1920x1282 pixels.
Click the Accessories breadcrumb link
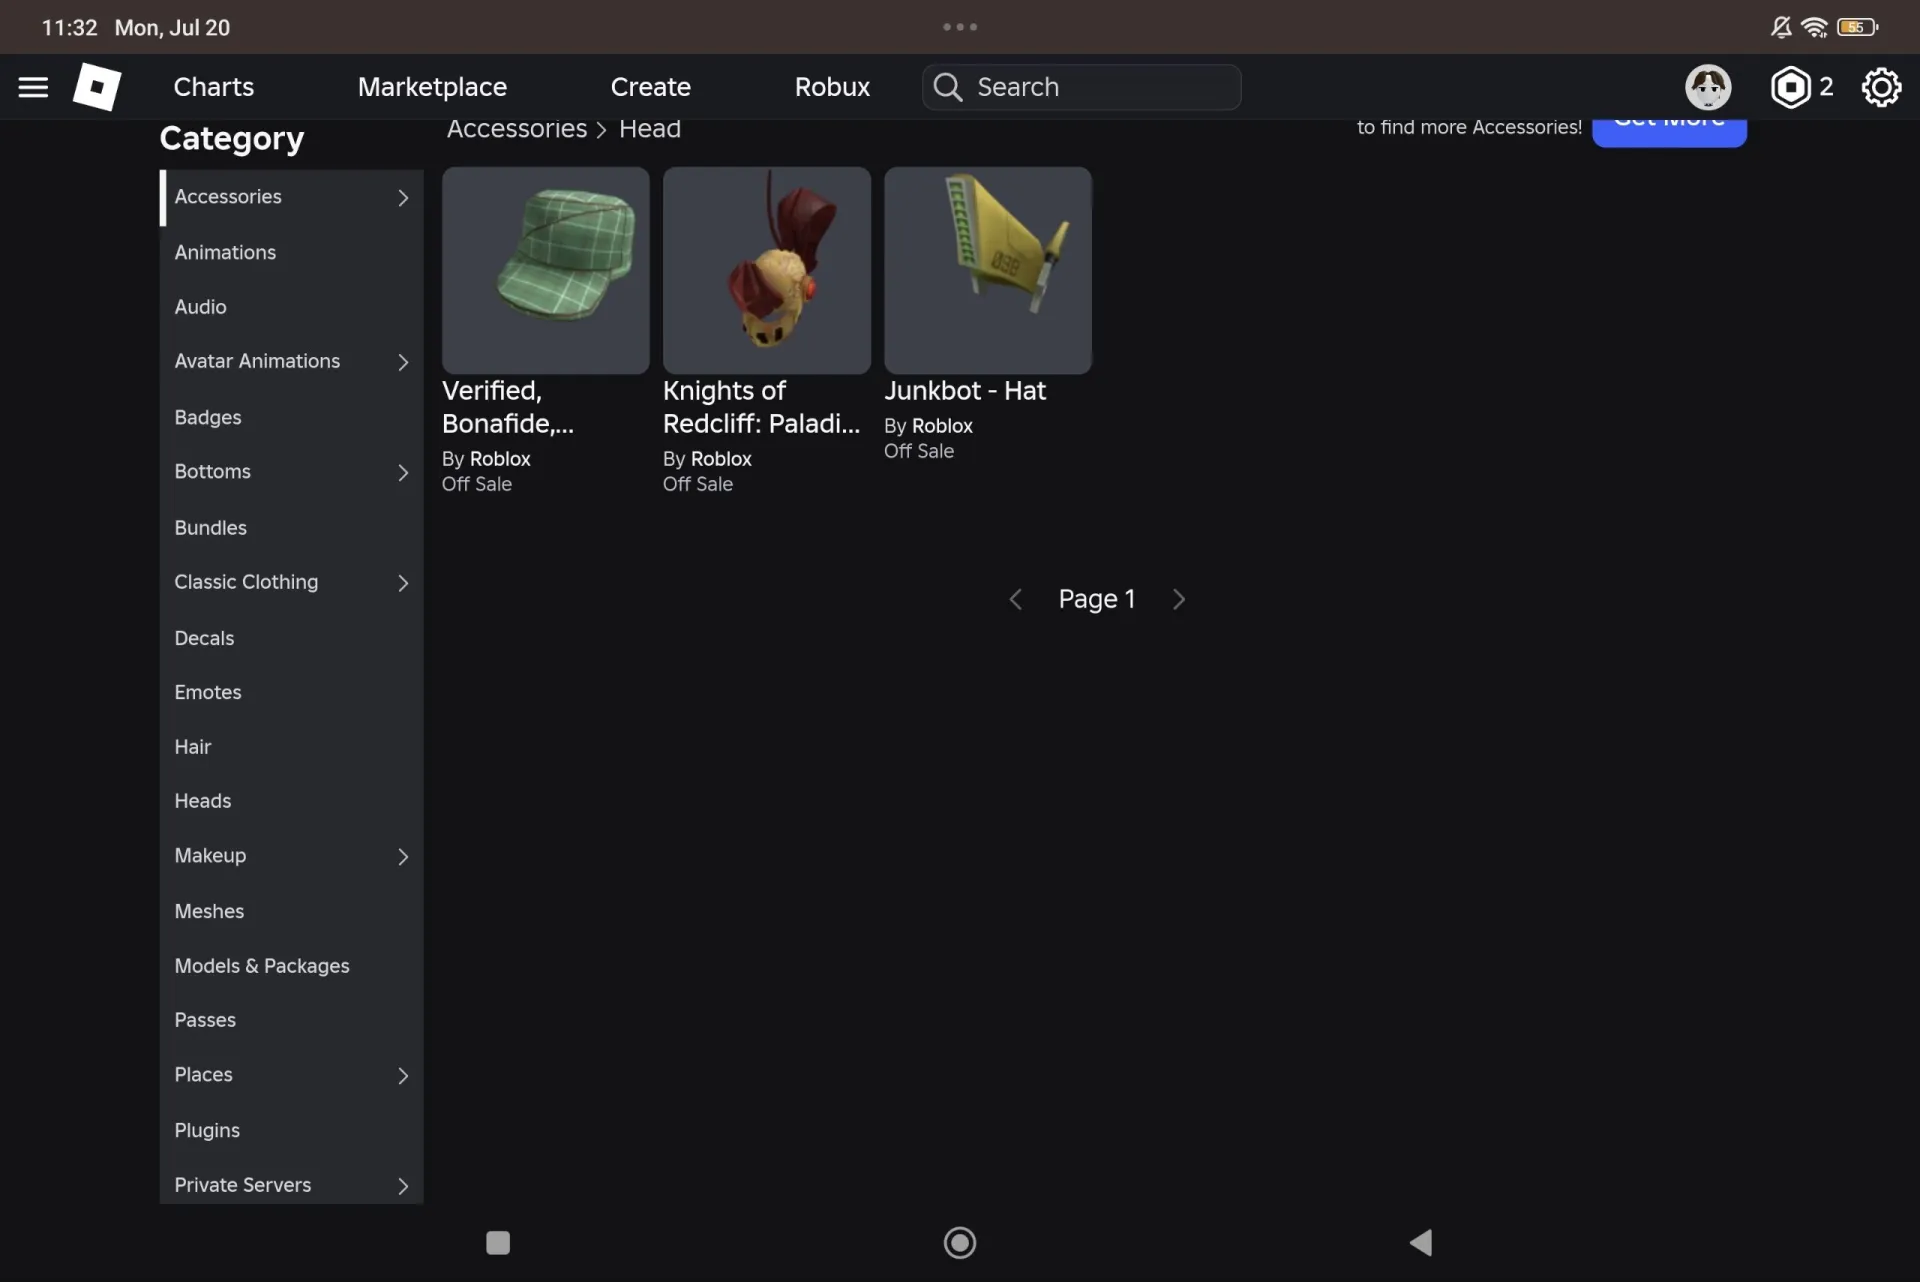tap(516, 129)
